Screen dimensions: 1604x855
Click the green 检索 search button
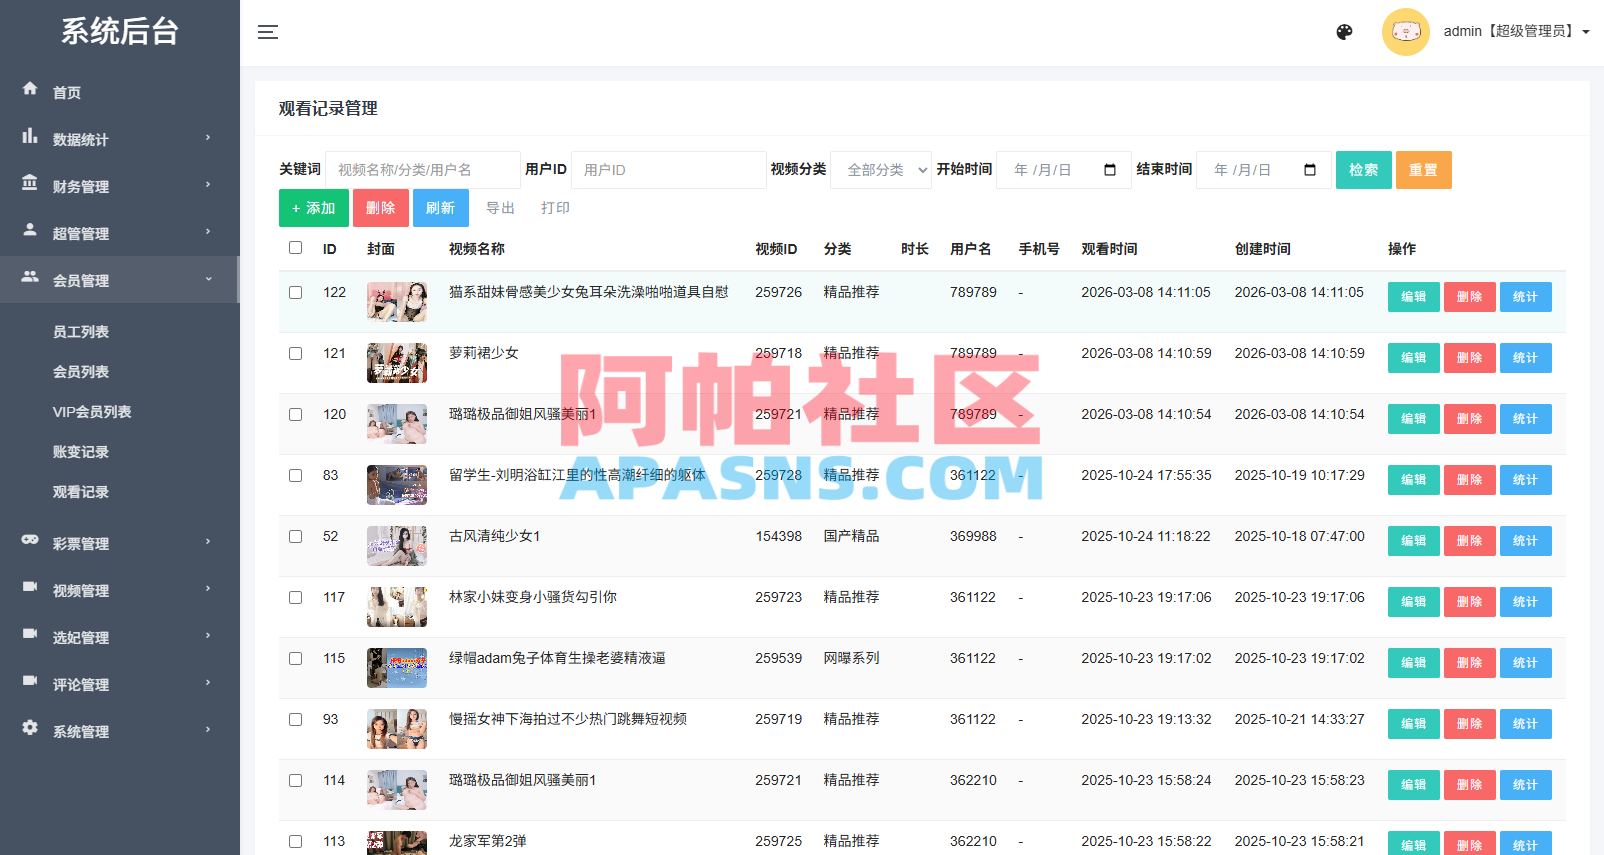(x=1363, y=170)
